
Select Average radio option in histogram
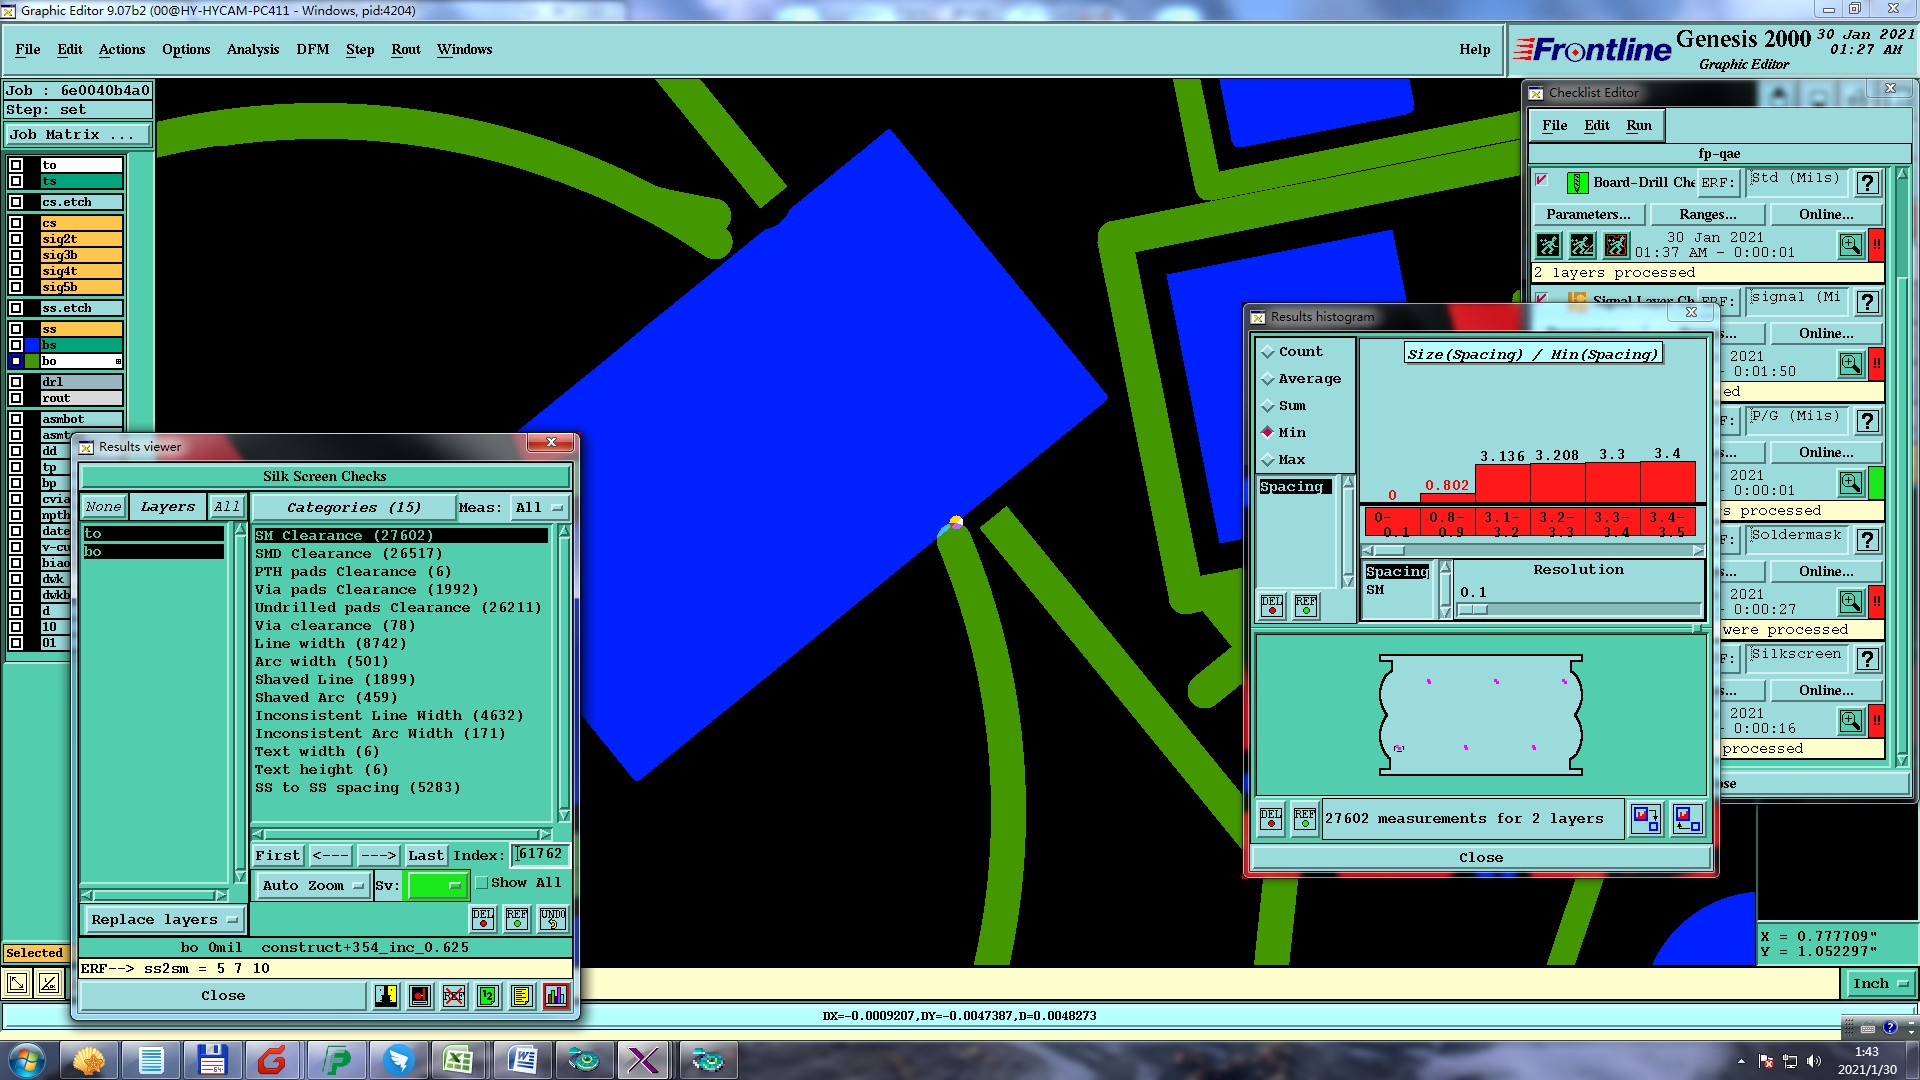(x=1268, y=379)
